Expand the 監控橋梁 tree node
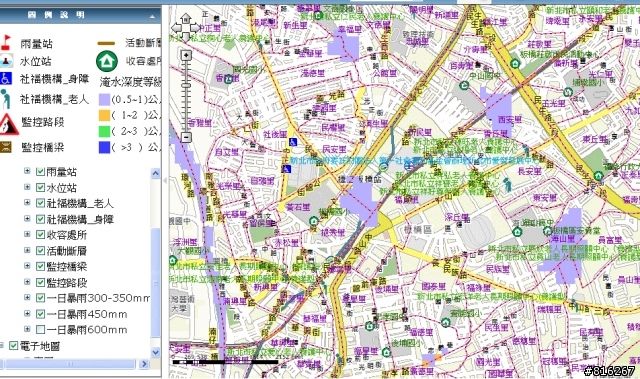640x379 pixels. tap(27, 266)
